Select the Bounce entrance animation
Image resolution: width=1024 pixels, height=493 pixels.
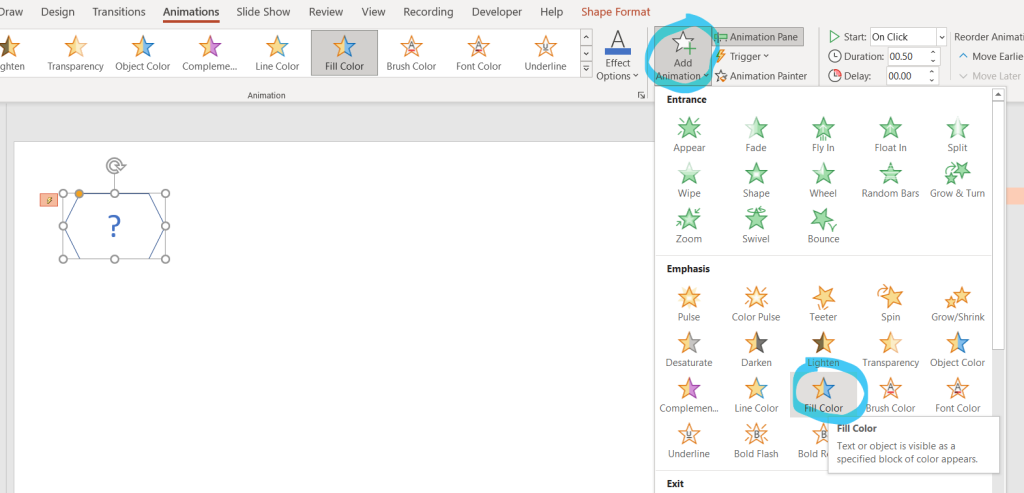(x=823, y=225)
